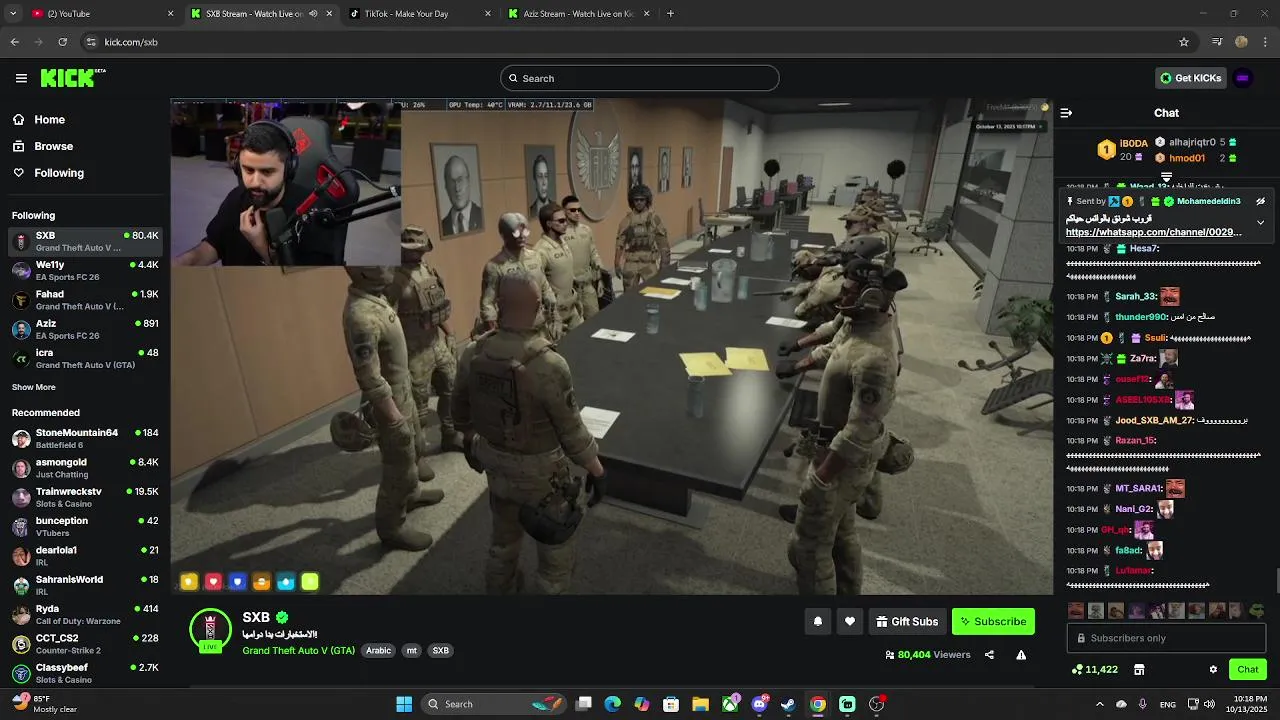Open the user profile avatar menu
Viewport: 1280px width, 720px height.
click(1243, 78)
